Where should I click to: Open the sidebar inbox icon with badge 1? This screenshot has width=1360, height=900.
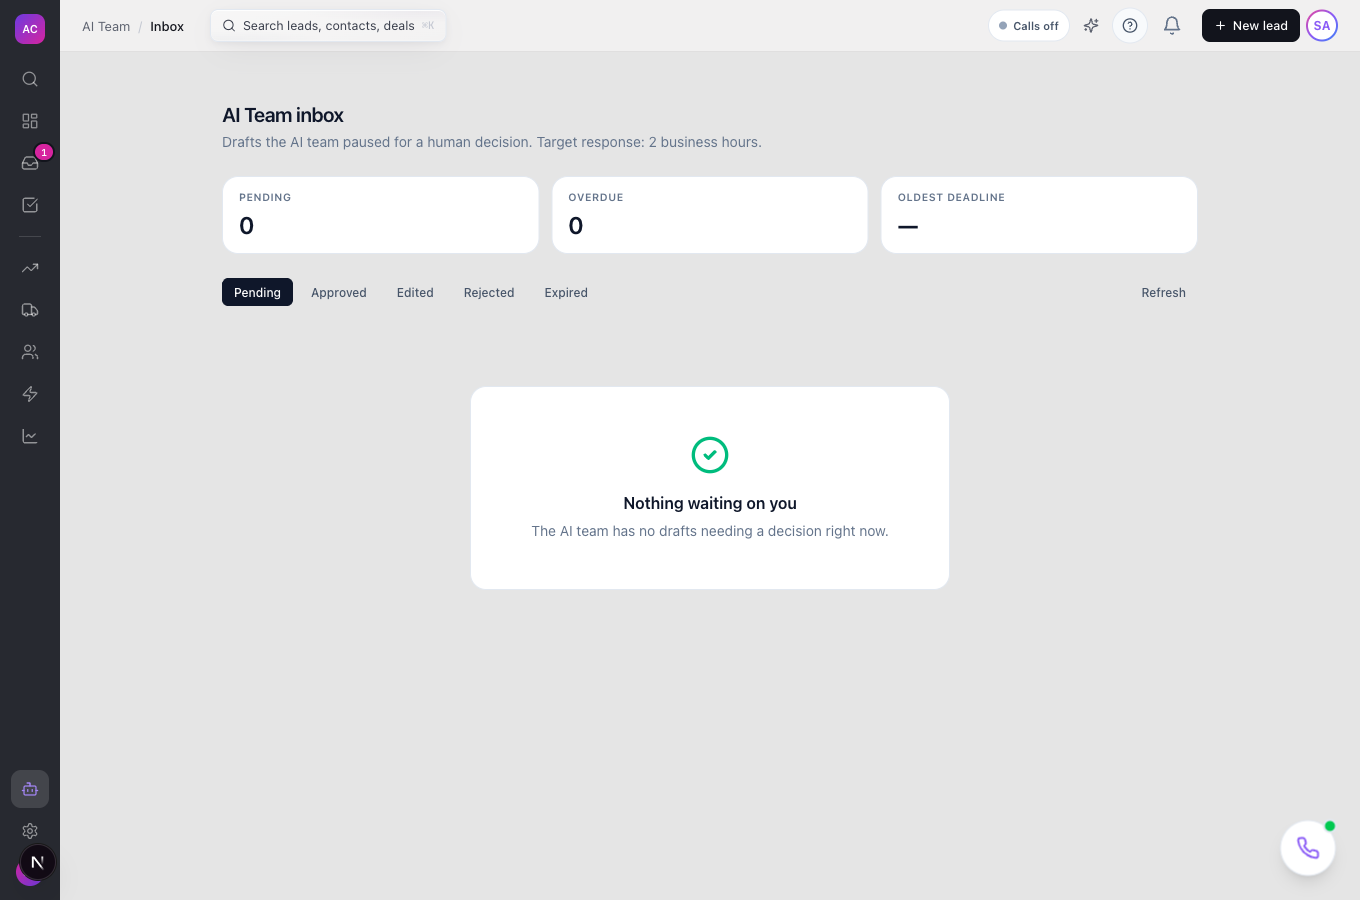pos(30,163)
